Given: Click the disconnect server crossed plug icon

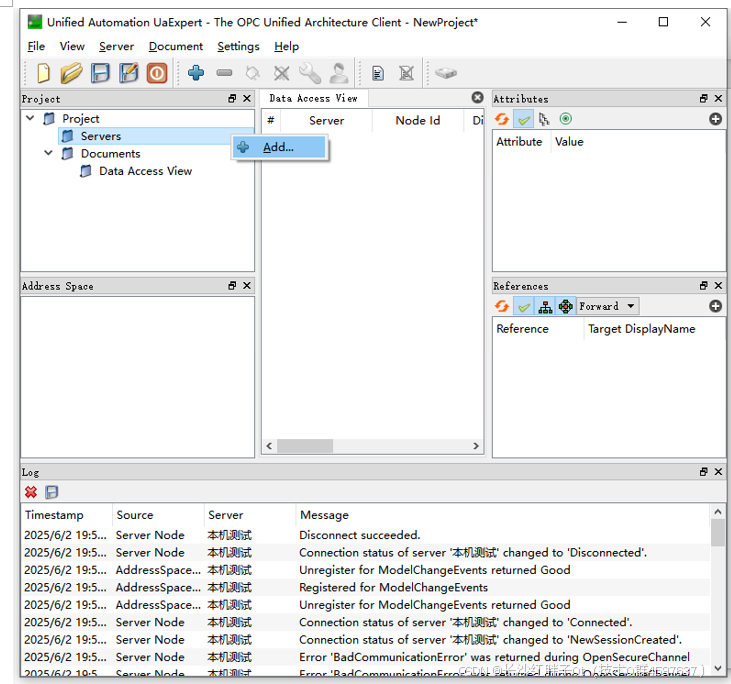Looking at the screenshot, I should tap(282, 73).
